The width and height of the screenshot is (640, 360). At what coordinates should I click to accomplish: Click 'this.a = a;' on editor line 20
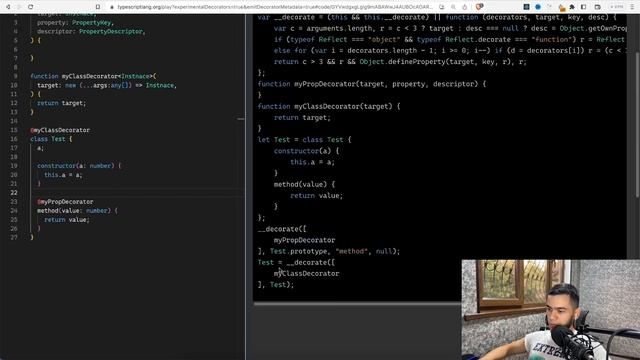pyautogui.click(x=63, y=175)
